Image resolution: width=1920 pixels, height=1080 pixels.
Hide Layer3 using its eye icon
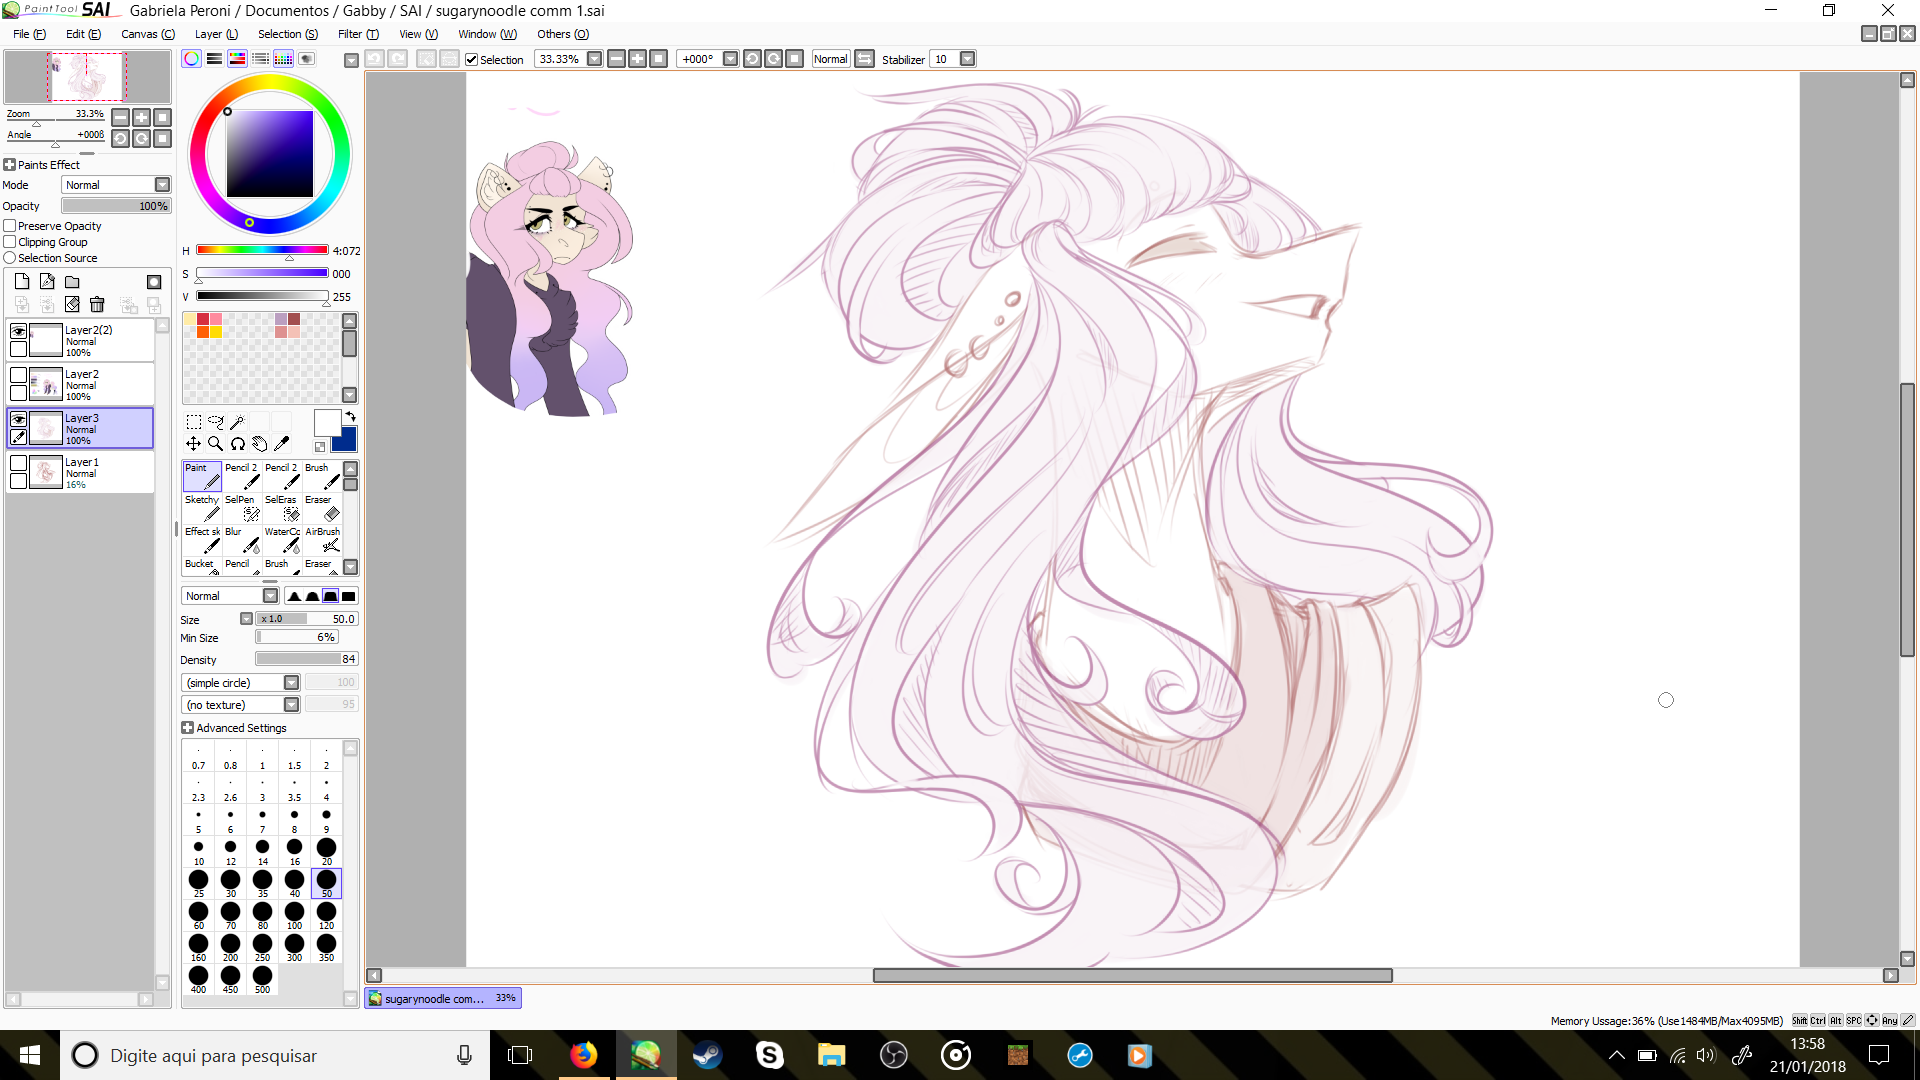coord(18,420)
